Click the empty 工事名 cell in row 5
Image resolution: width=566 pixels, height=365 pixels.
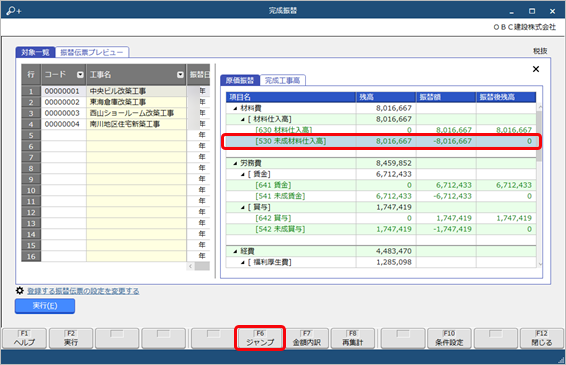click(136, 135)
